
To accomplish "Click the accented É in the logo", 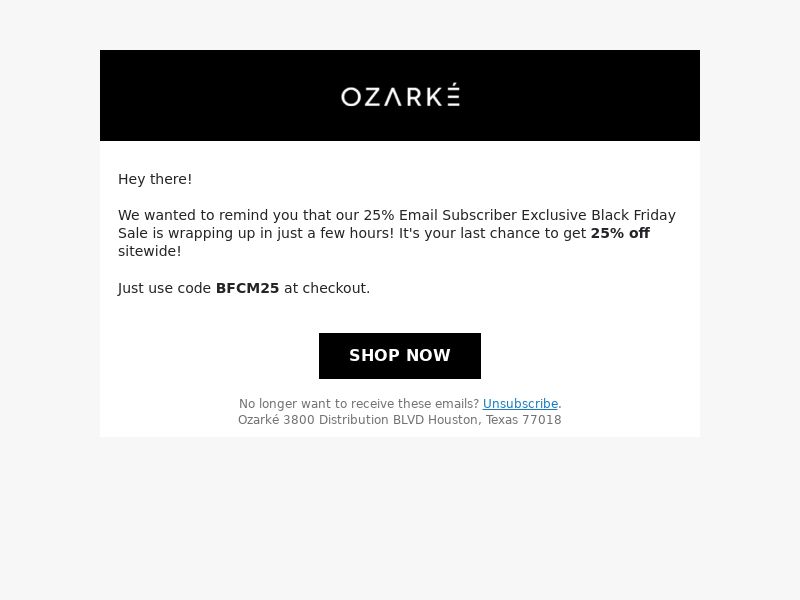I will point(454,94).
